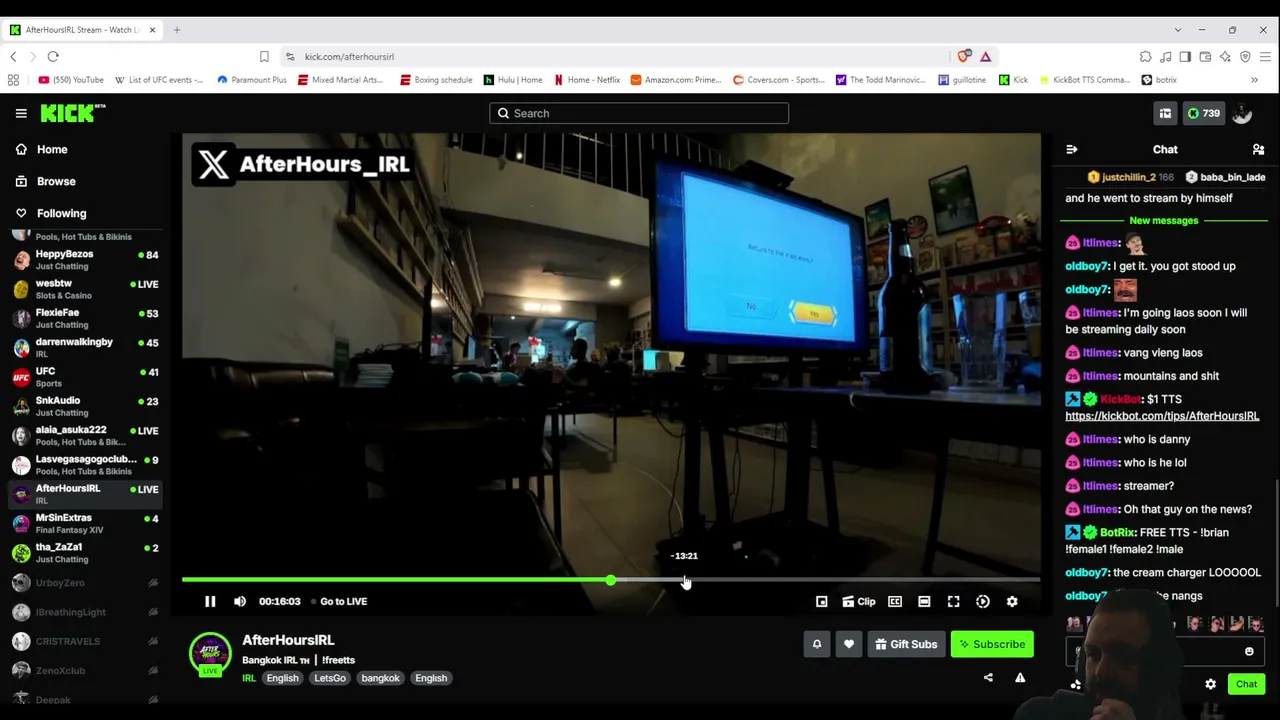Open browser extensions puzzle icon

coord(1145,56)
